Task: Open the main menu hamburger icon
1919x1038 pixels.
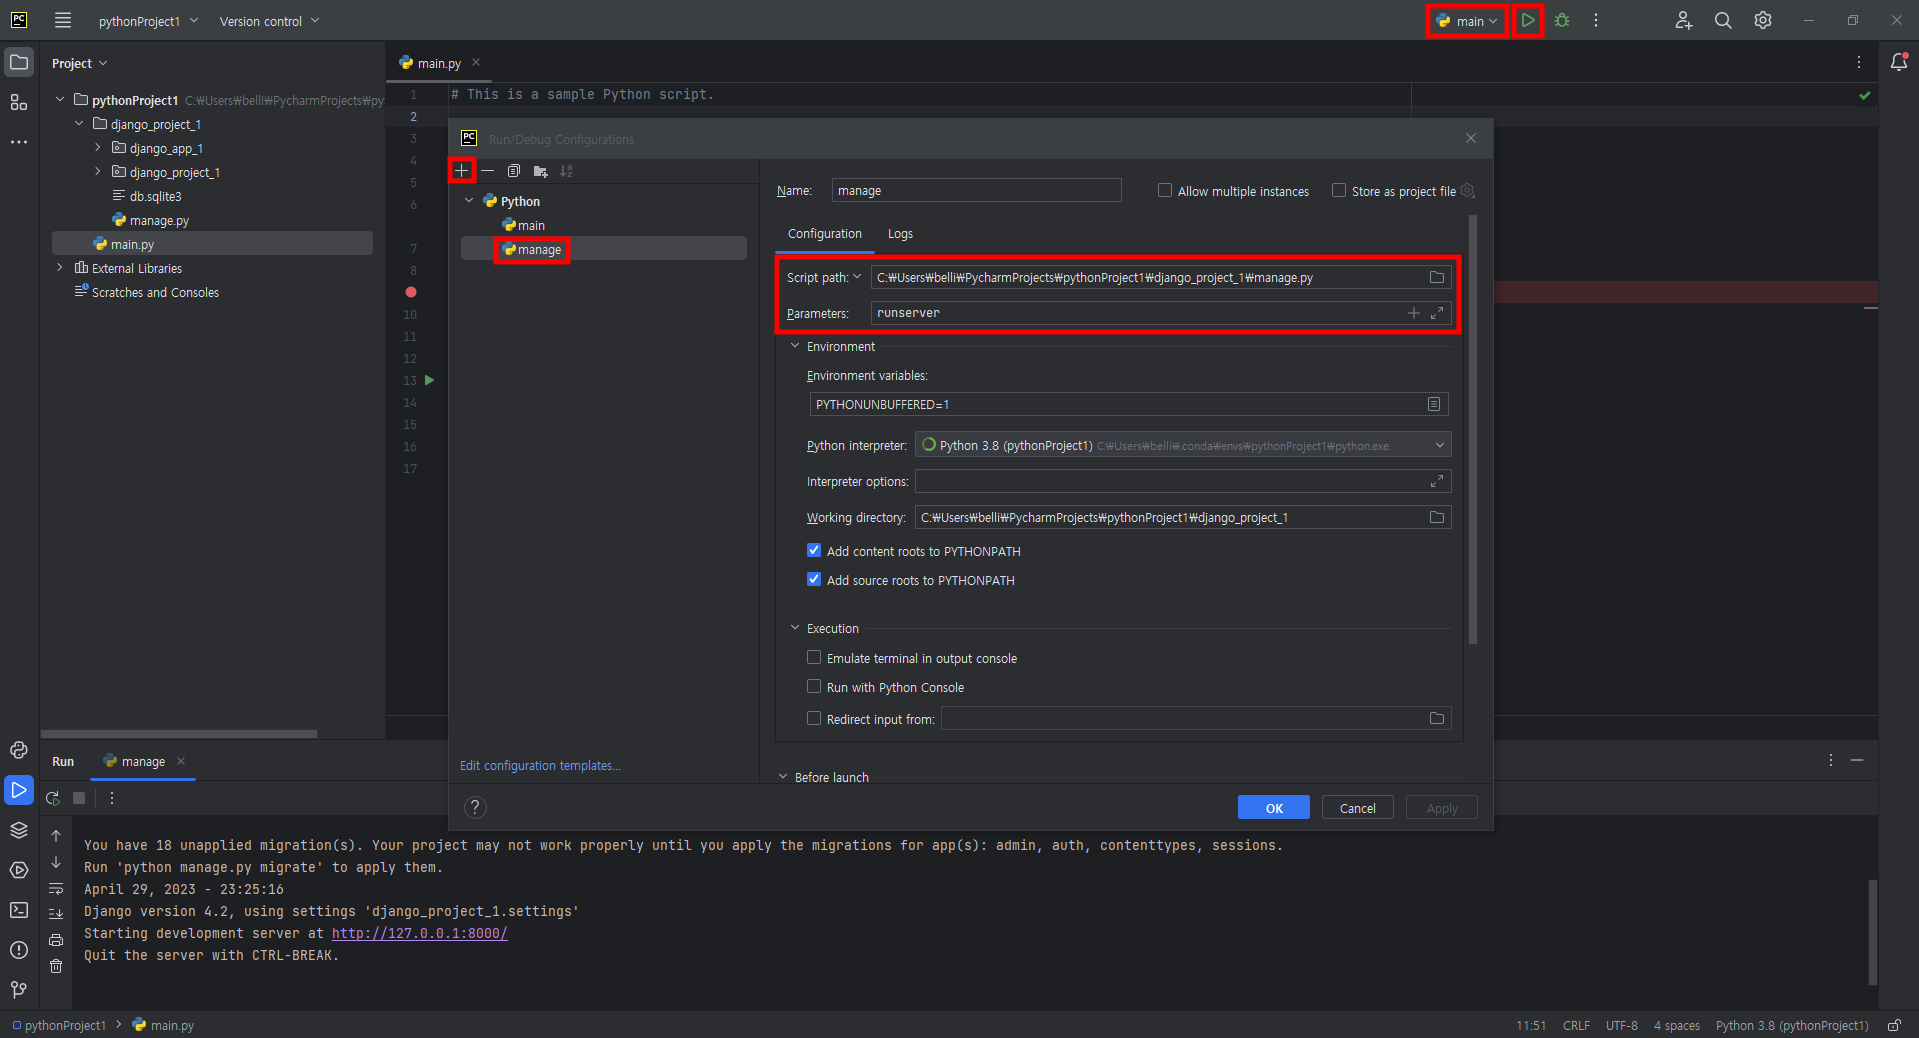Action: tap(63, 20)
